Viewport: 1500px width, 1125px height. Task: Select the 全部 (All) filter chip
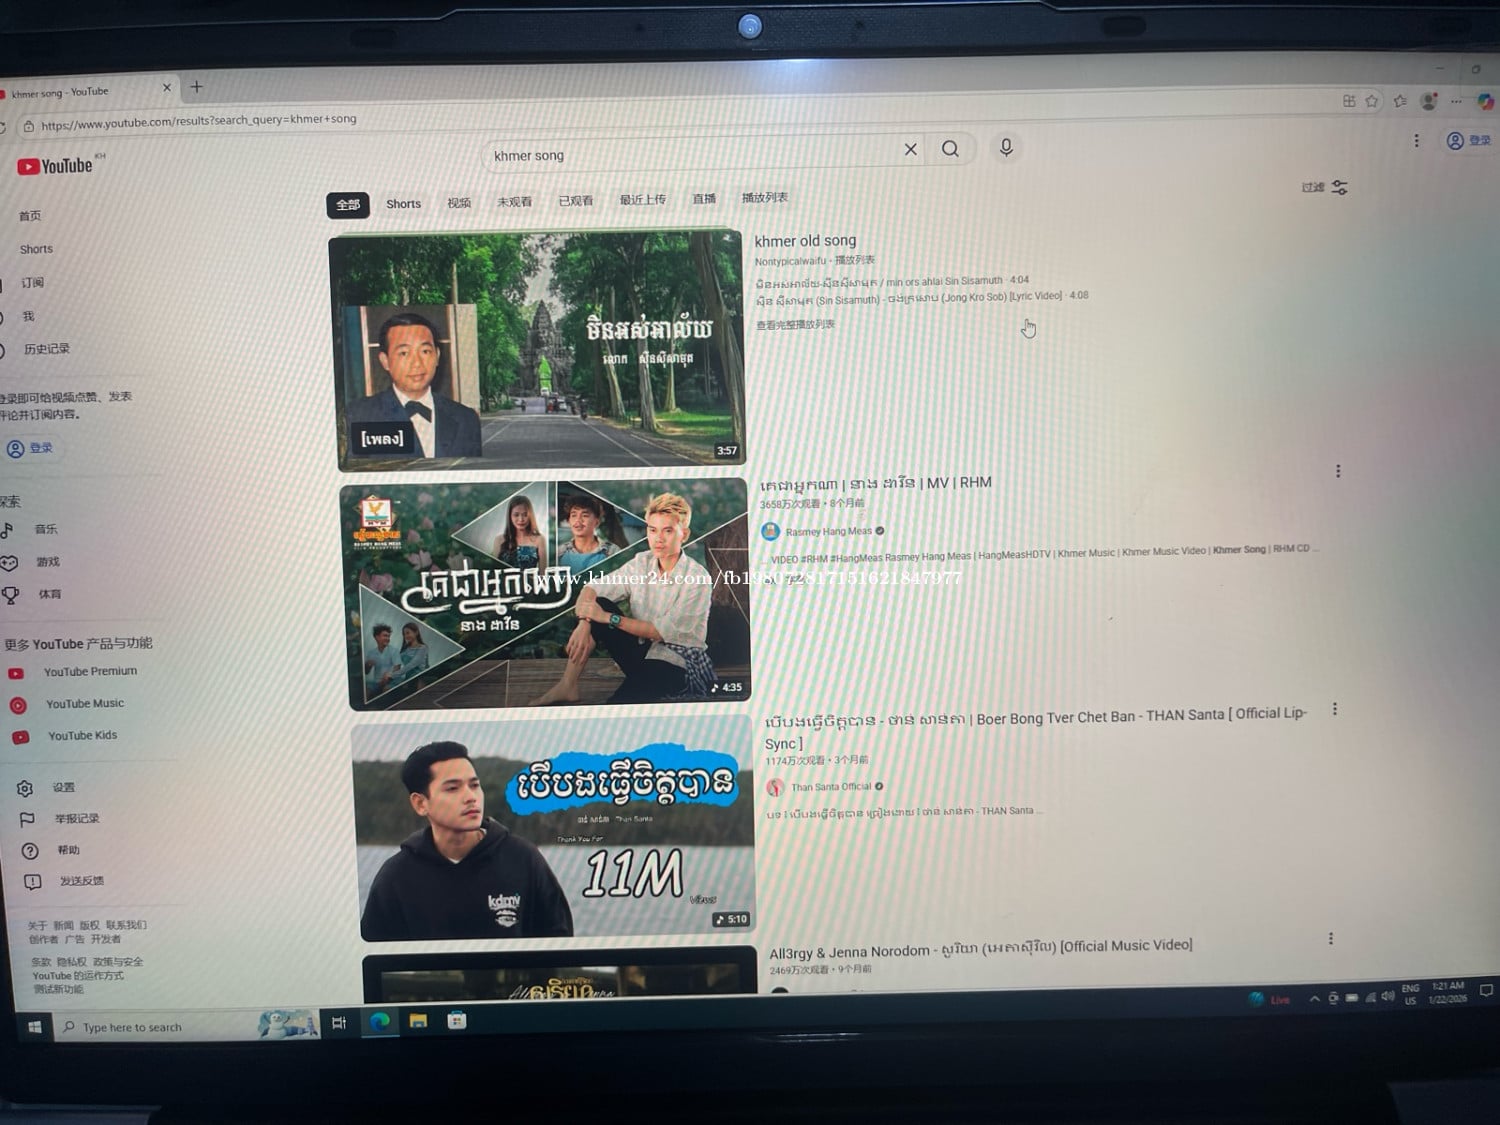[347, 205]
